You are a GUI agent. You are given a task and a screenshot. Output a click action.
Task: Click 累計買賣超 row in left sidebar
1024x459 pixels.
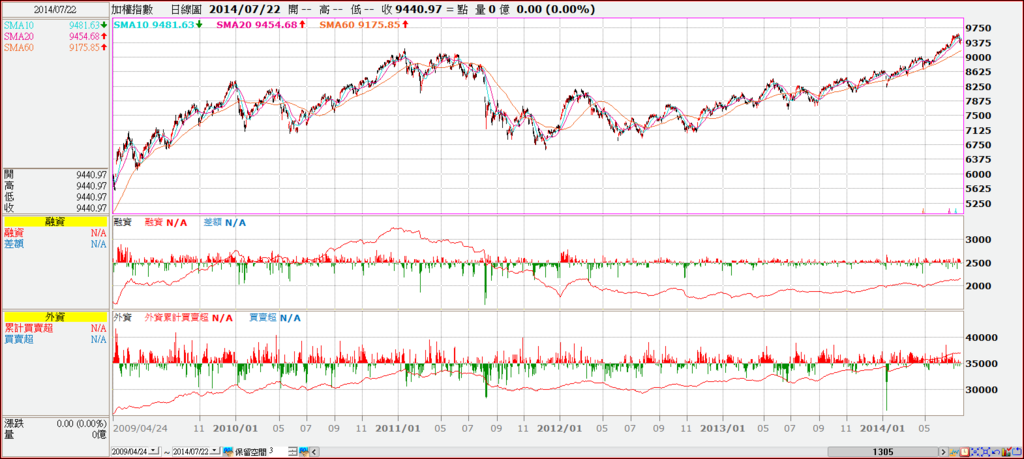coord(55,328)
